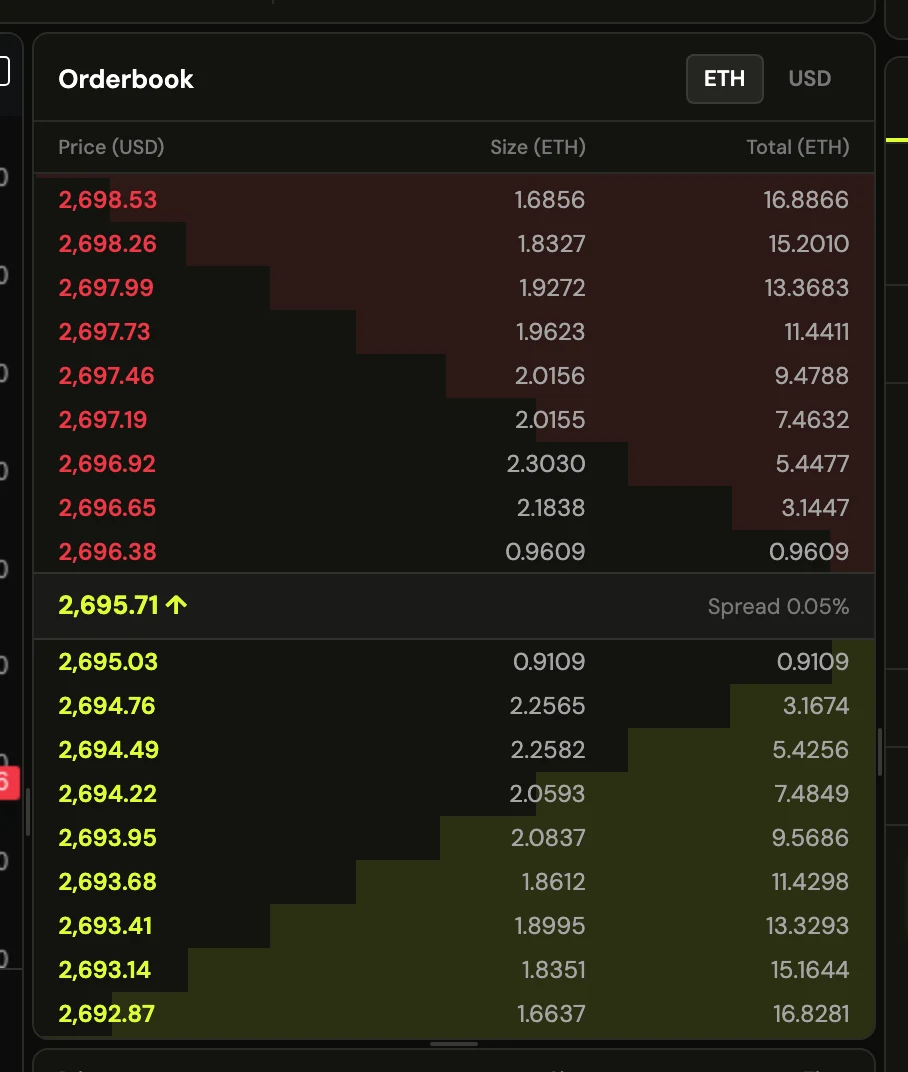Select the bid price 2,693.95
This screenshot has width=908, height=1072.
click(x=108, y=838)
